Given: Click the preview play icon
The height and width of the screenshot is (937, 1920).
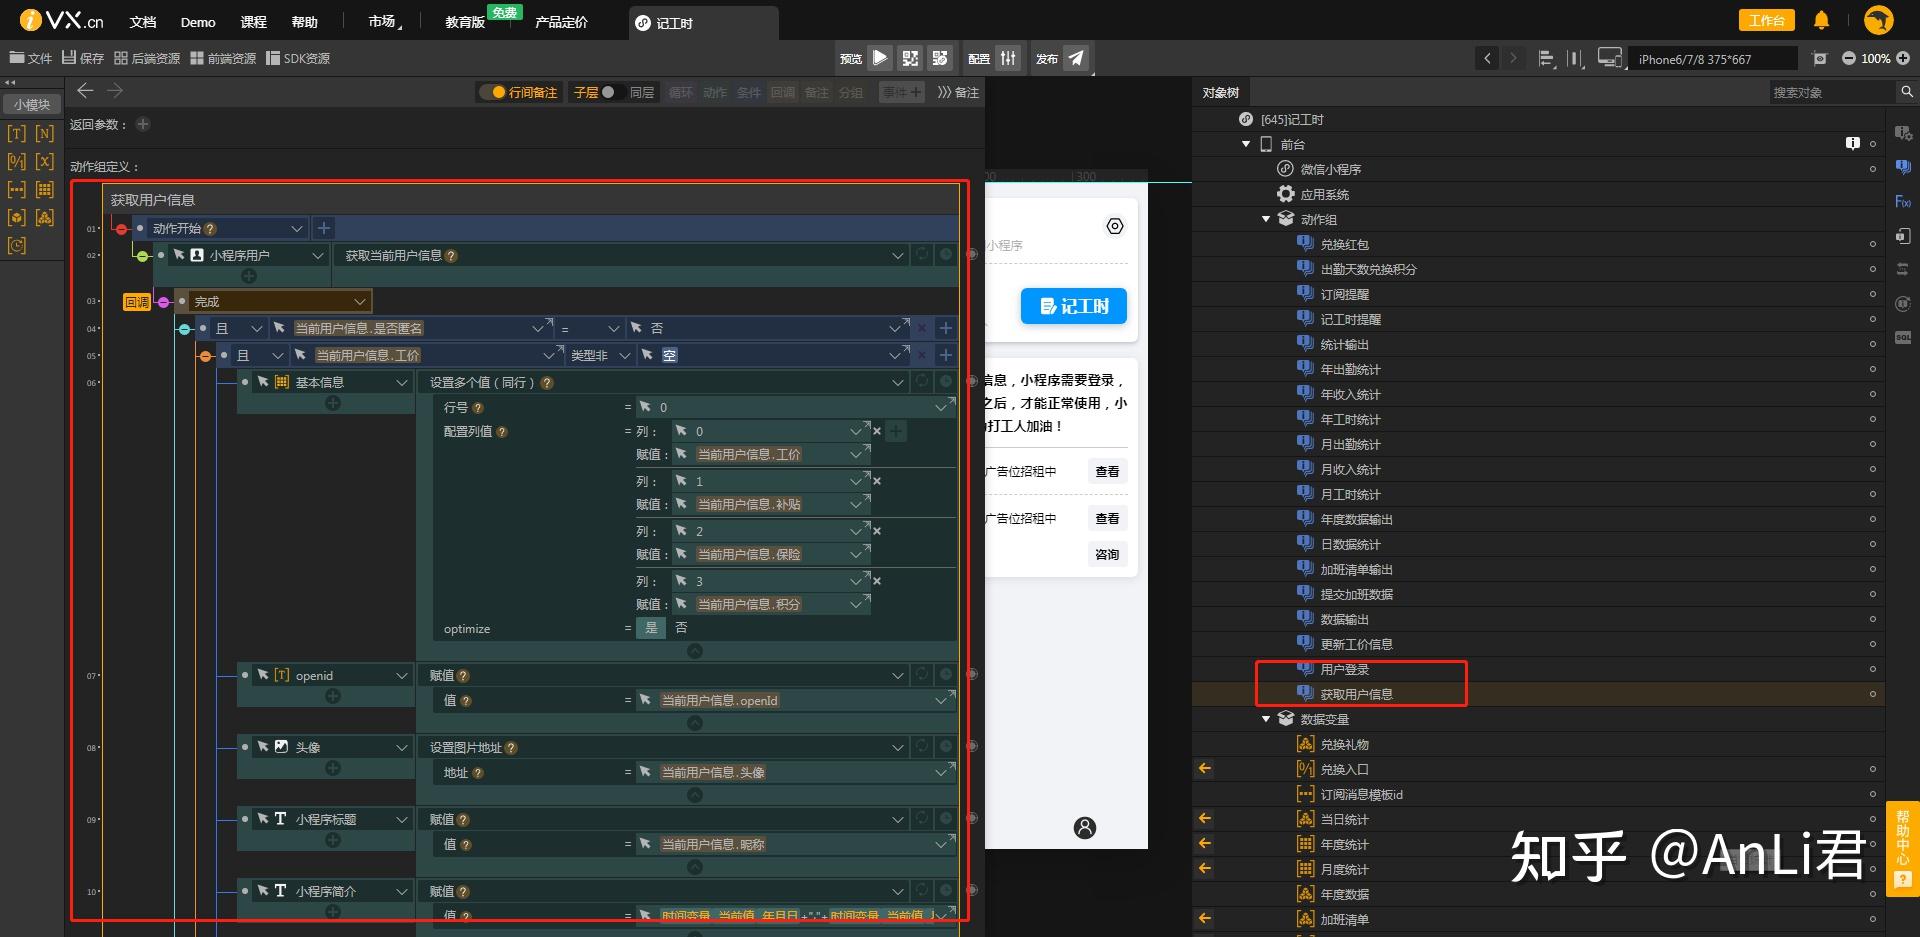Looking at the screenshot, I should pyautogui.click(x=880, y=58).
